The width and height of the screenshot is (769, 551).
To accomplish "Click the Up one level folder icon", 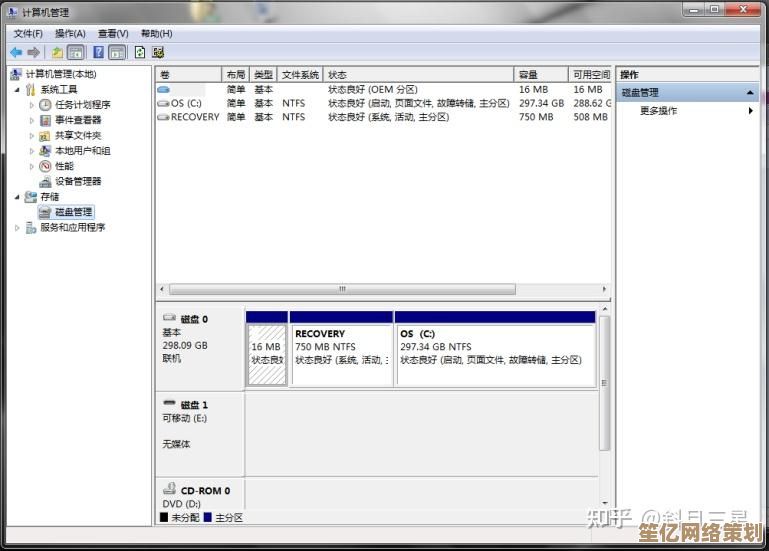I will pyautogui.click(x=57, y=52).
